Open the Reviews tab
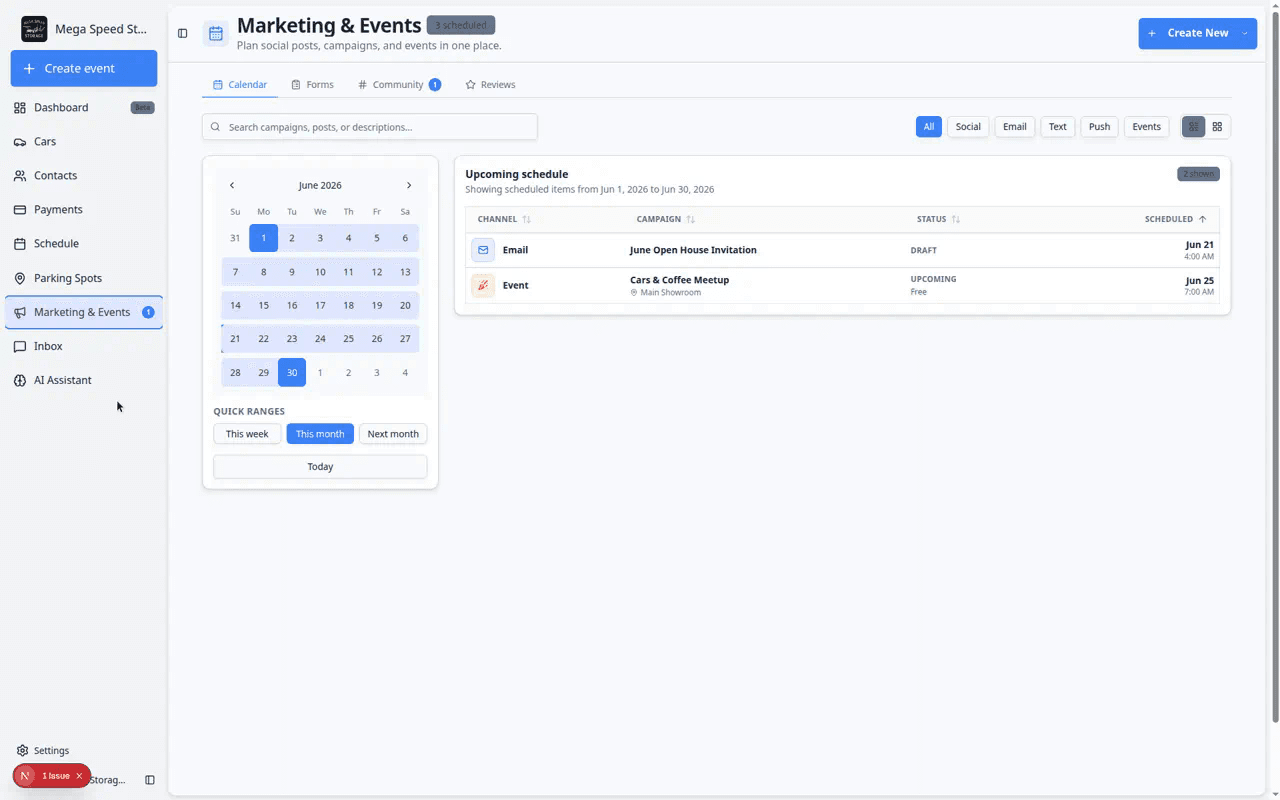 tap(490, 85)
